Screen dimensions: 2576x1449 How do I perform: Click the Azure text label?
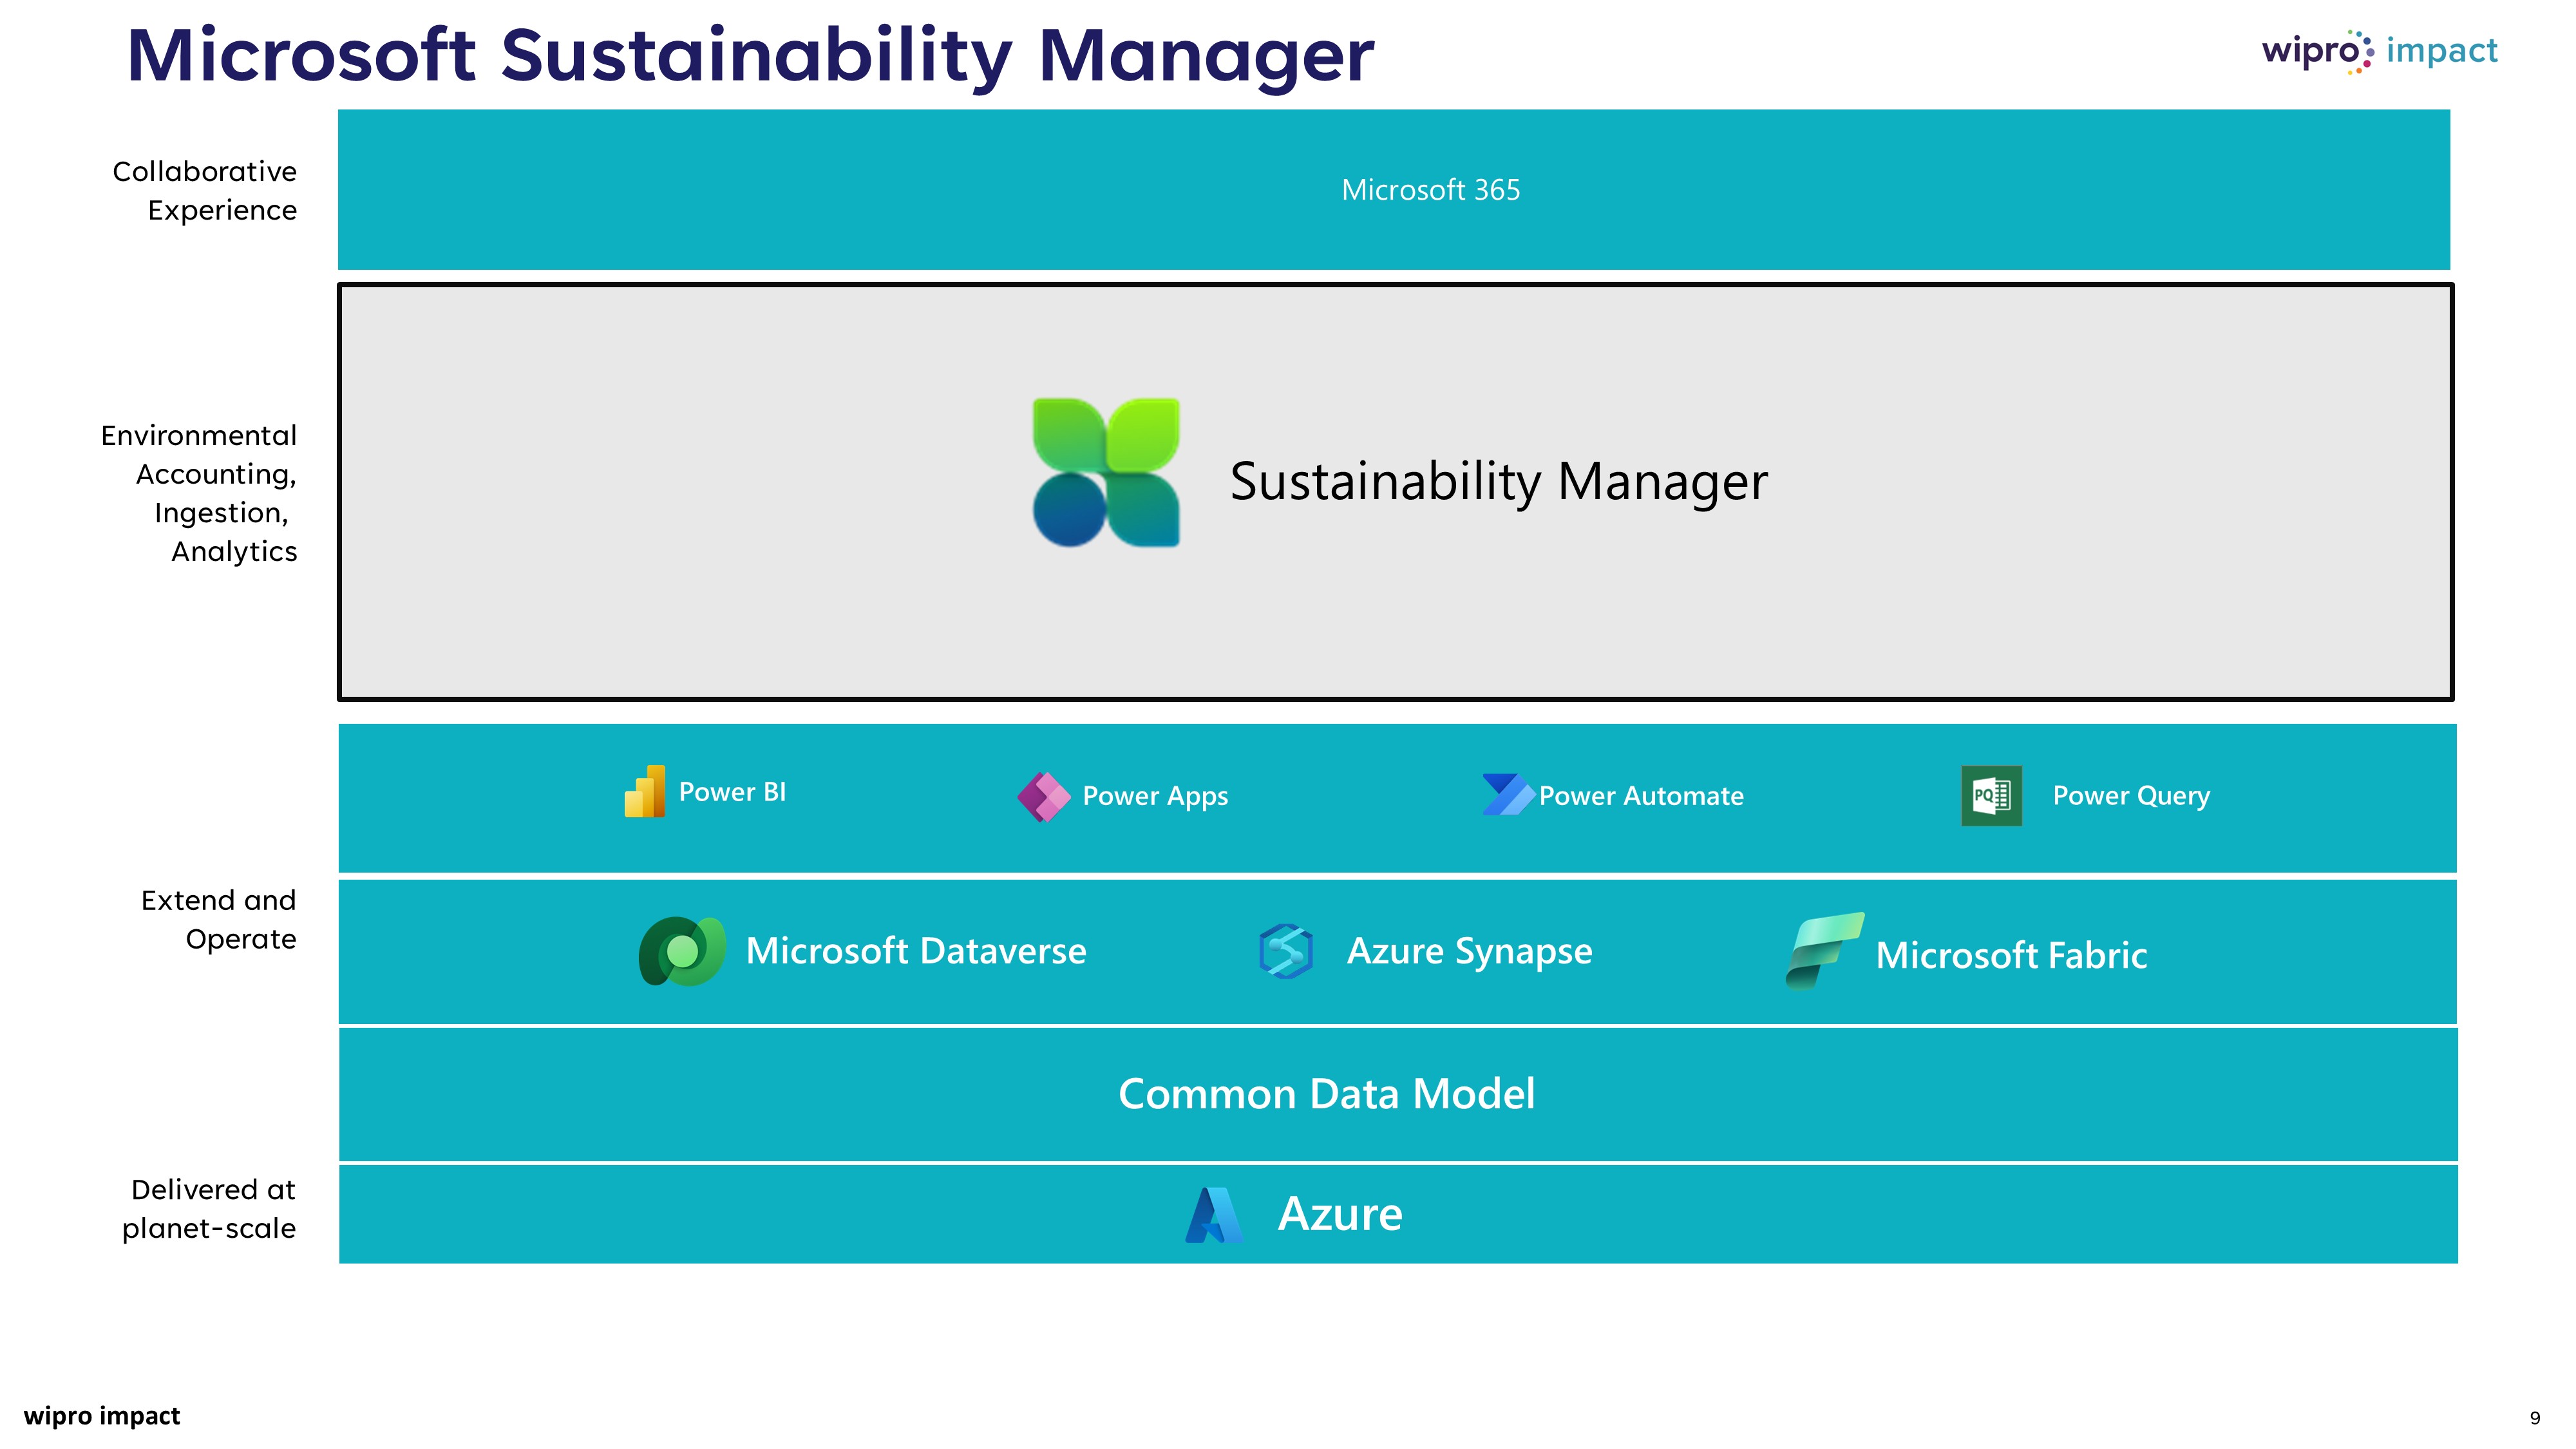tap(1341, 1215)
